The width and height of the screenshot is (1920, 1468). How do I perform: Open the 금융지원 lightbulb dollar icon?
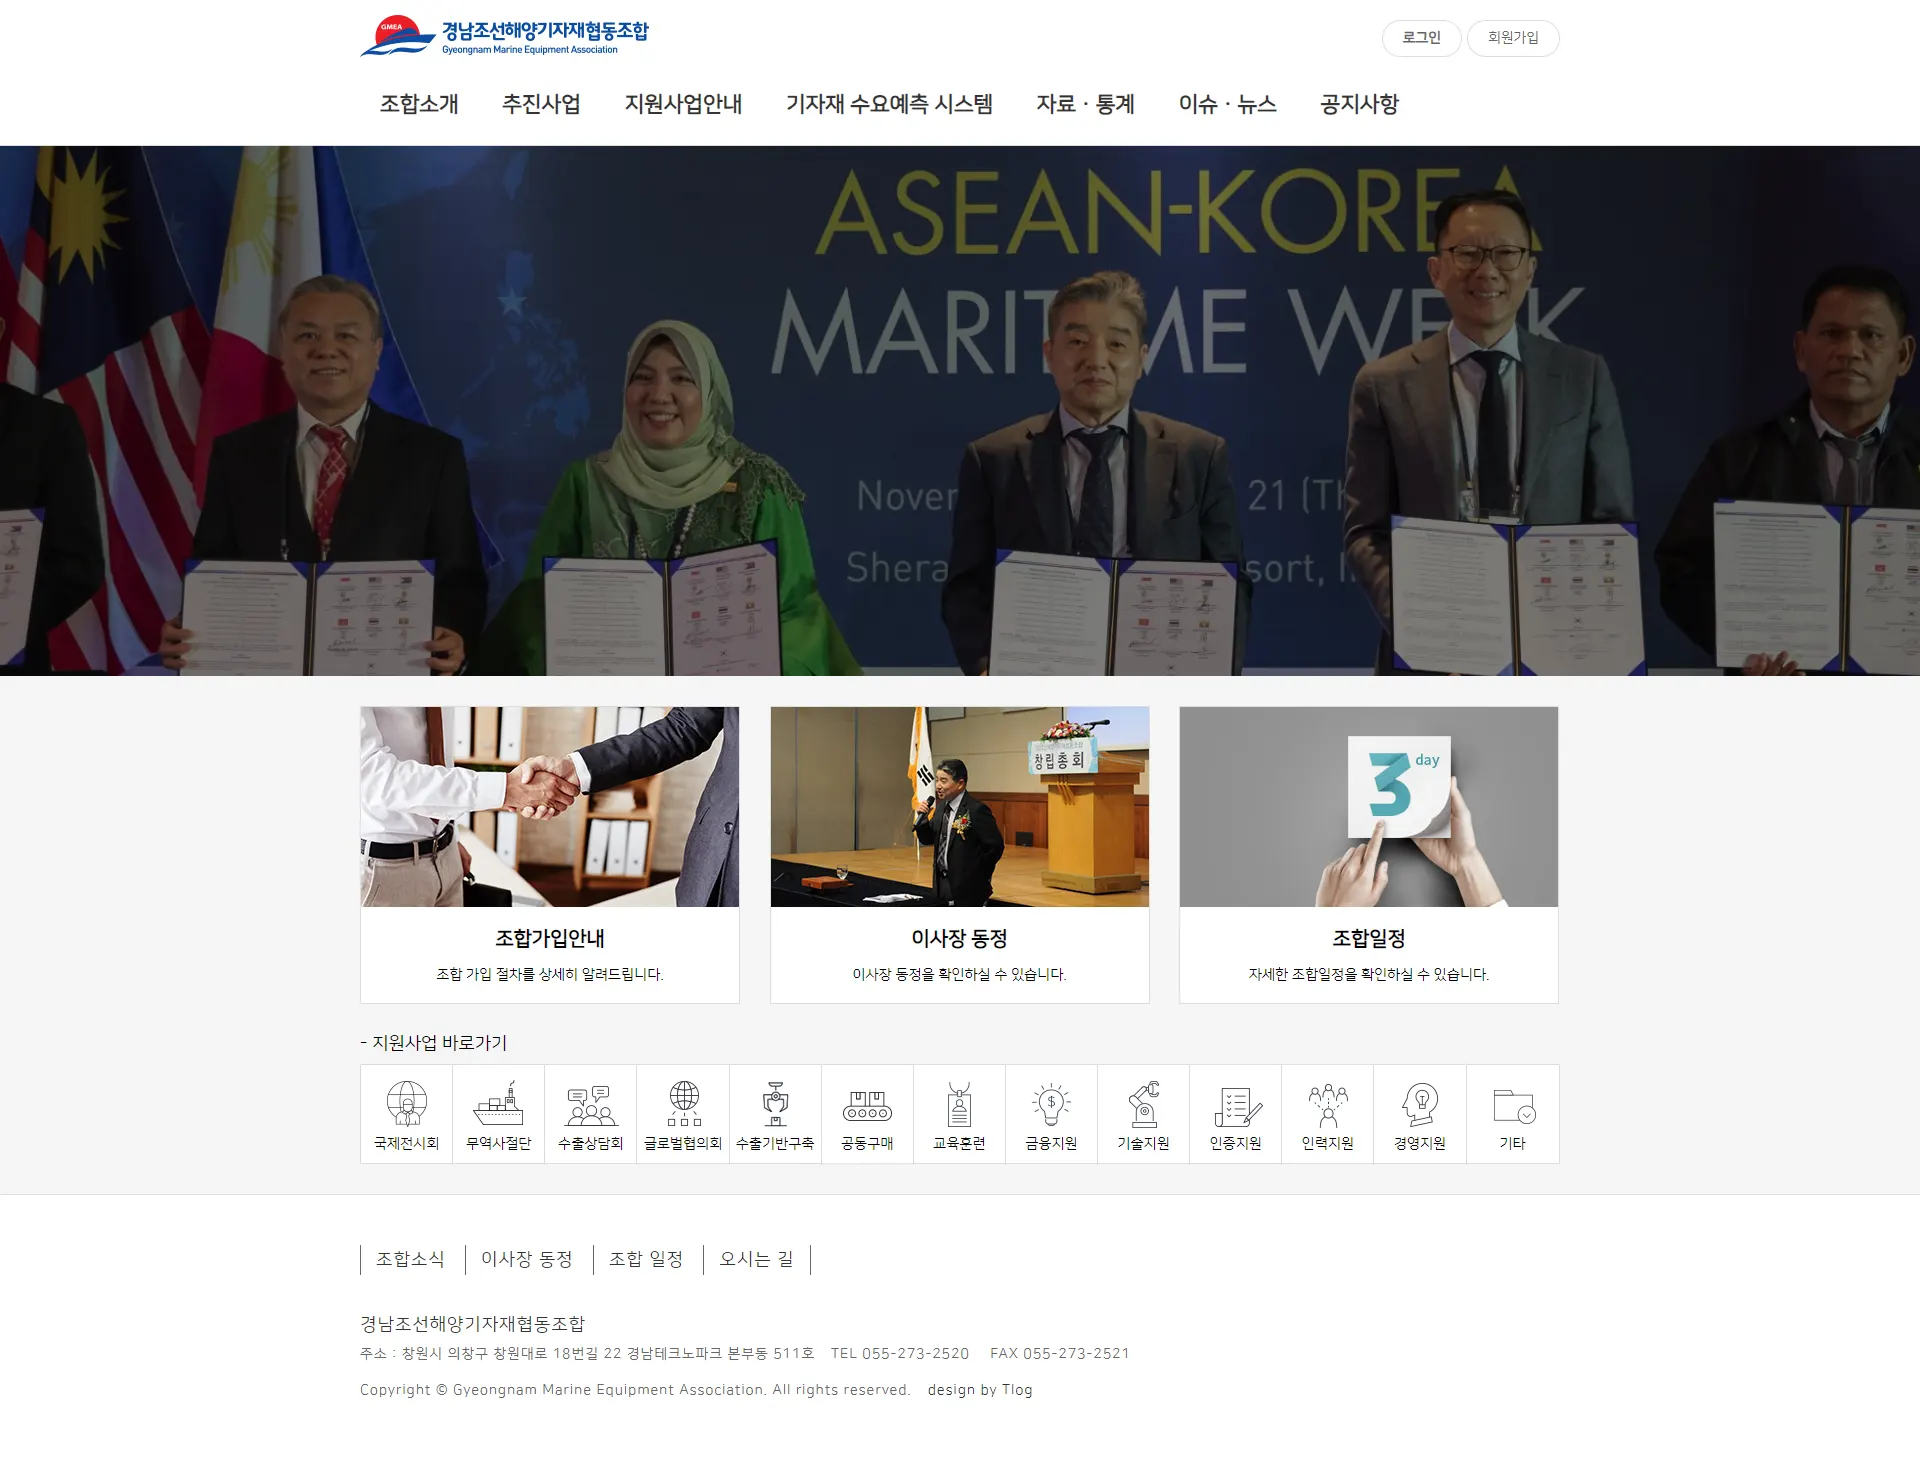pos(1051,1104)
